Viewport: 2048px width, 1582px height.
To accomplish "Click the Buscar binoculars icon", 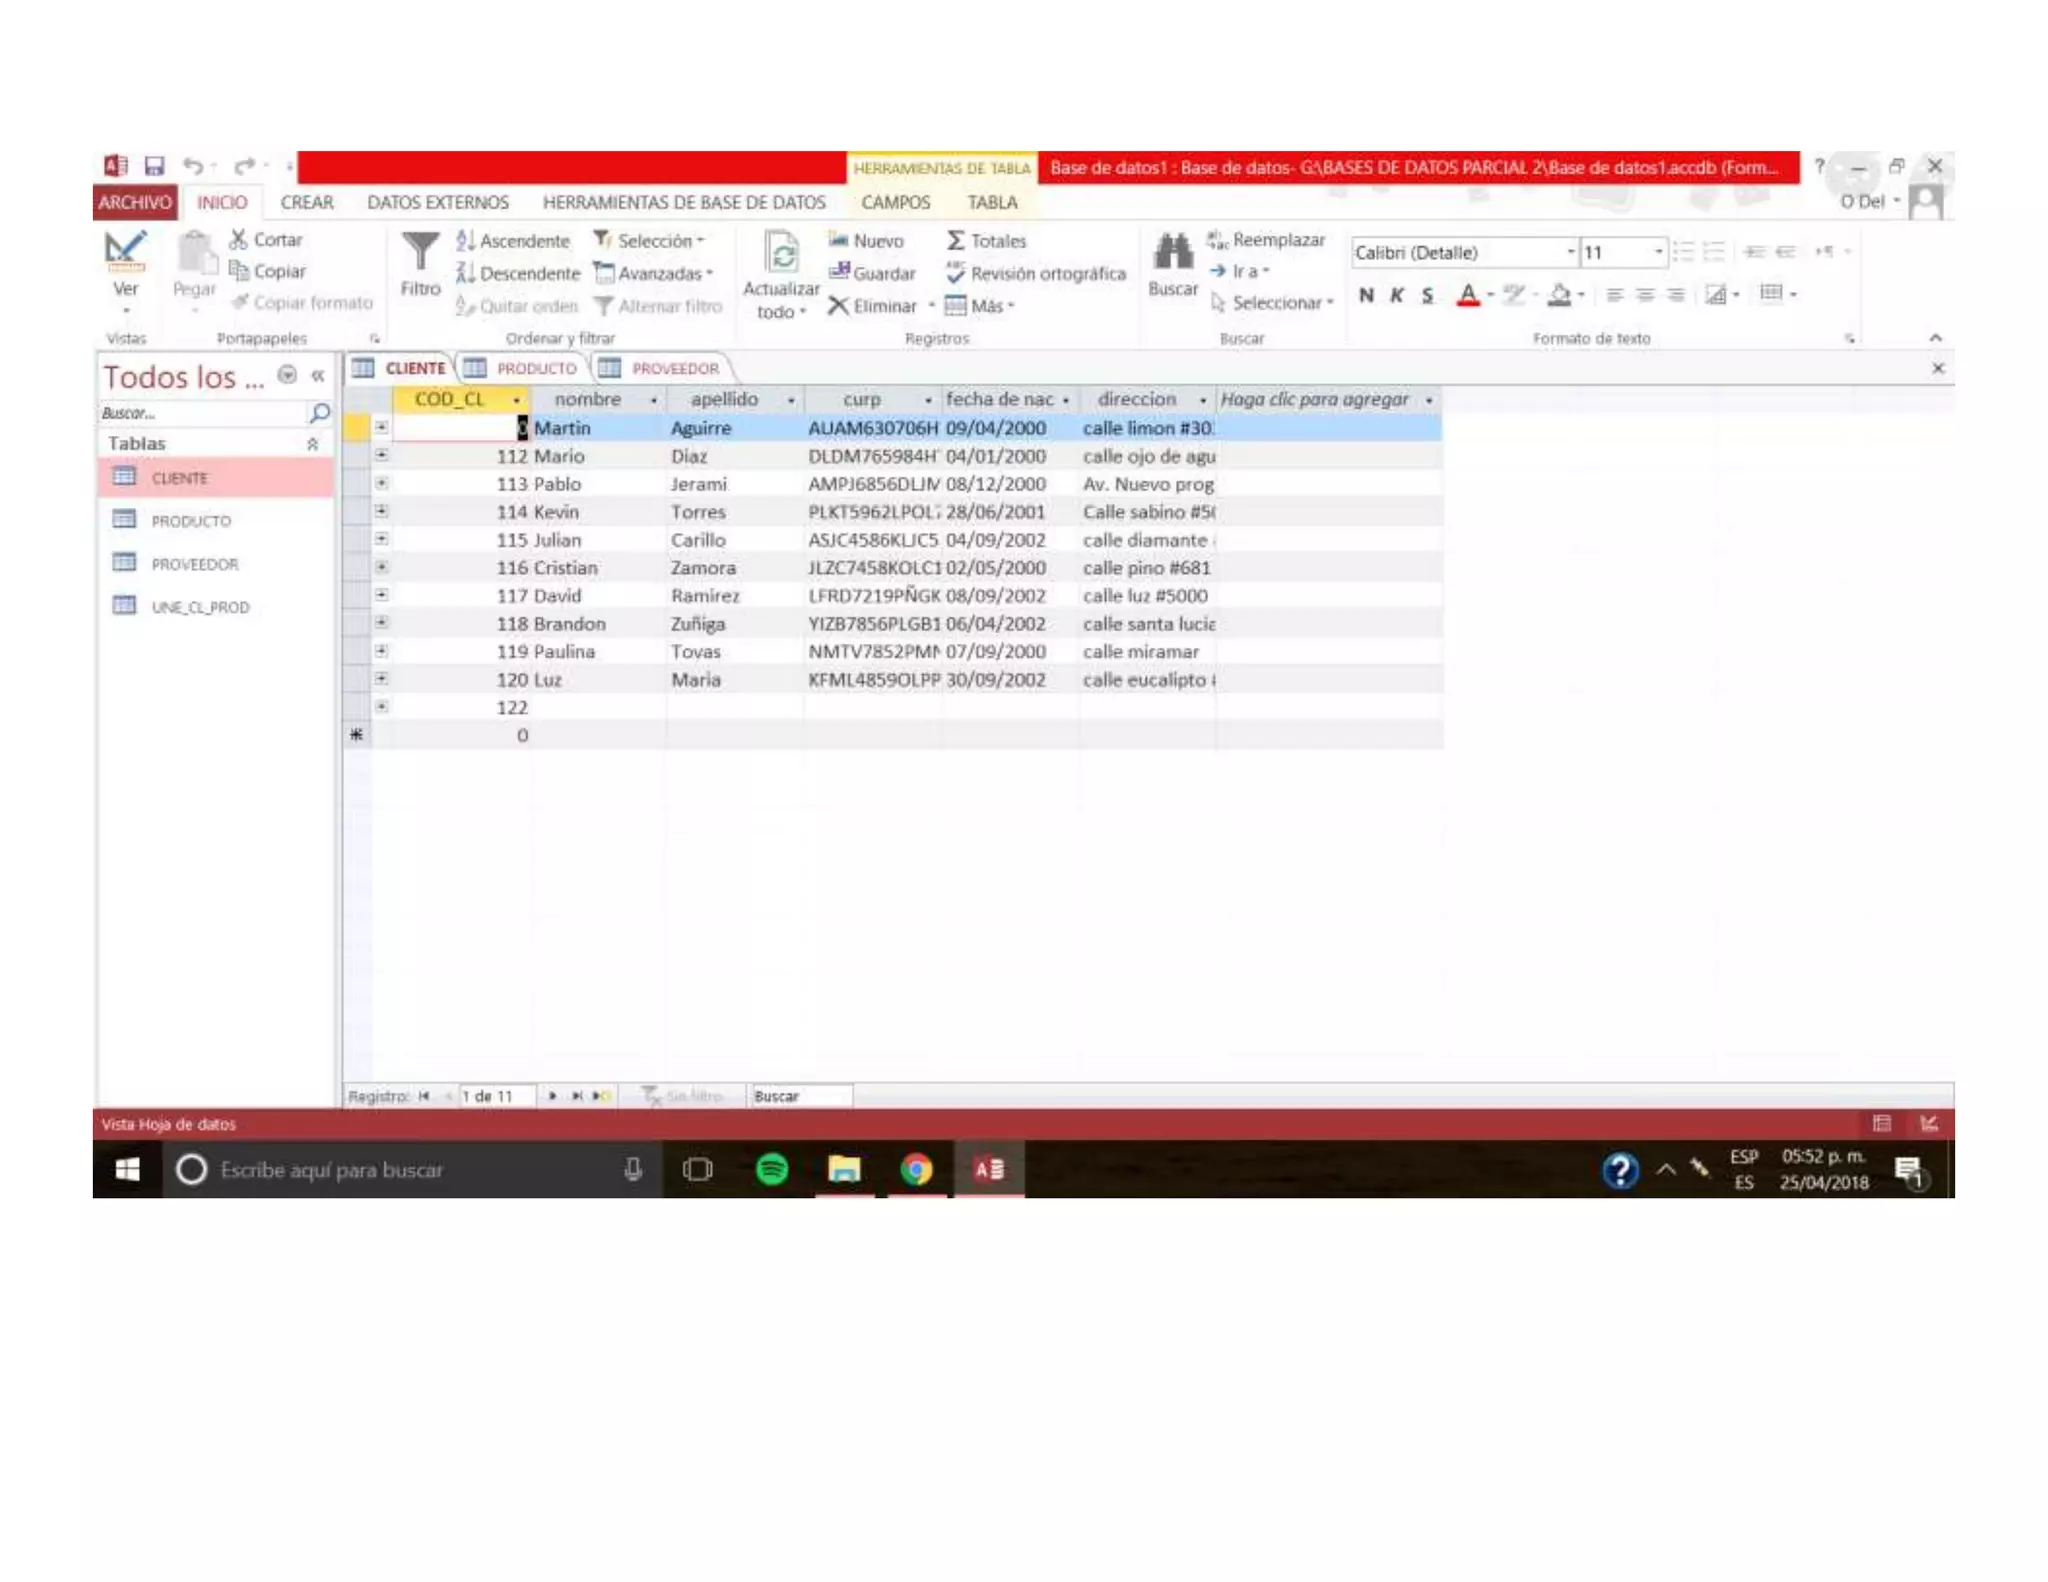I will (x=1172, y=252).
